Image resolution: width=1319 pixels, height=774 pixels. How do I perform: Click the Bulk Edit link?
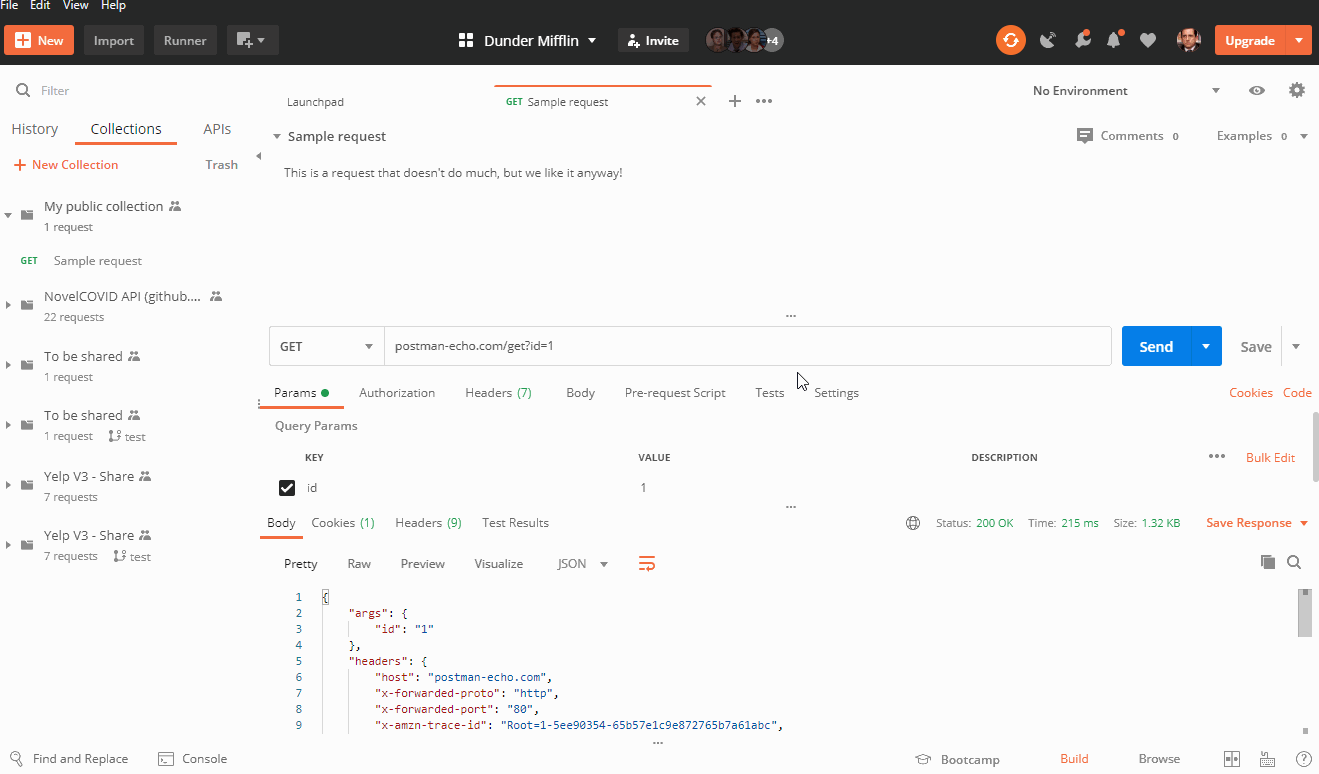coord(1270,457)
